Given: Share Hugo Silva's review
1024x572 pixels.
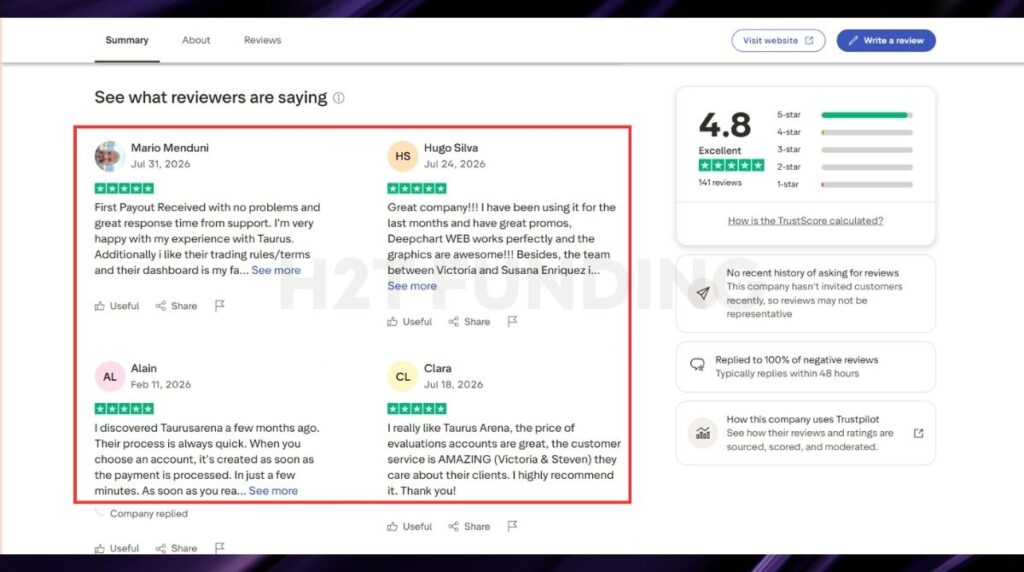Looking at the screenshot, I should [469, 321].
